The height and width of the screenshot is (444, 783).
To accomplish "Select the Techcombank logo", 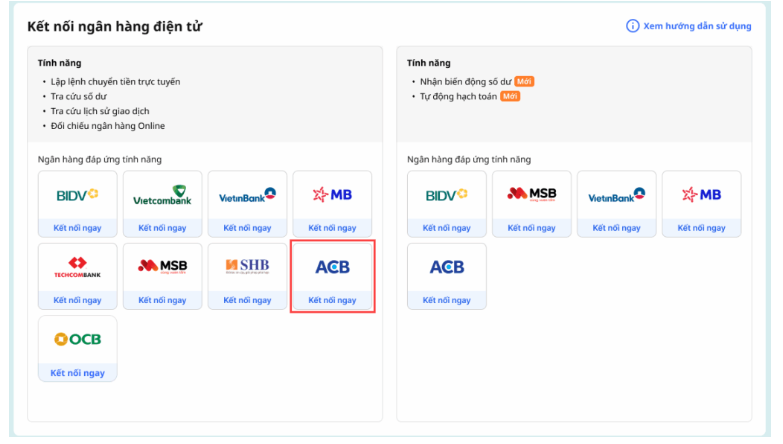I will [77, 267].
